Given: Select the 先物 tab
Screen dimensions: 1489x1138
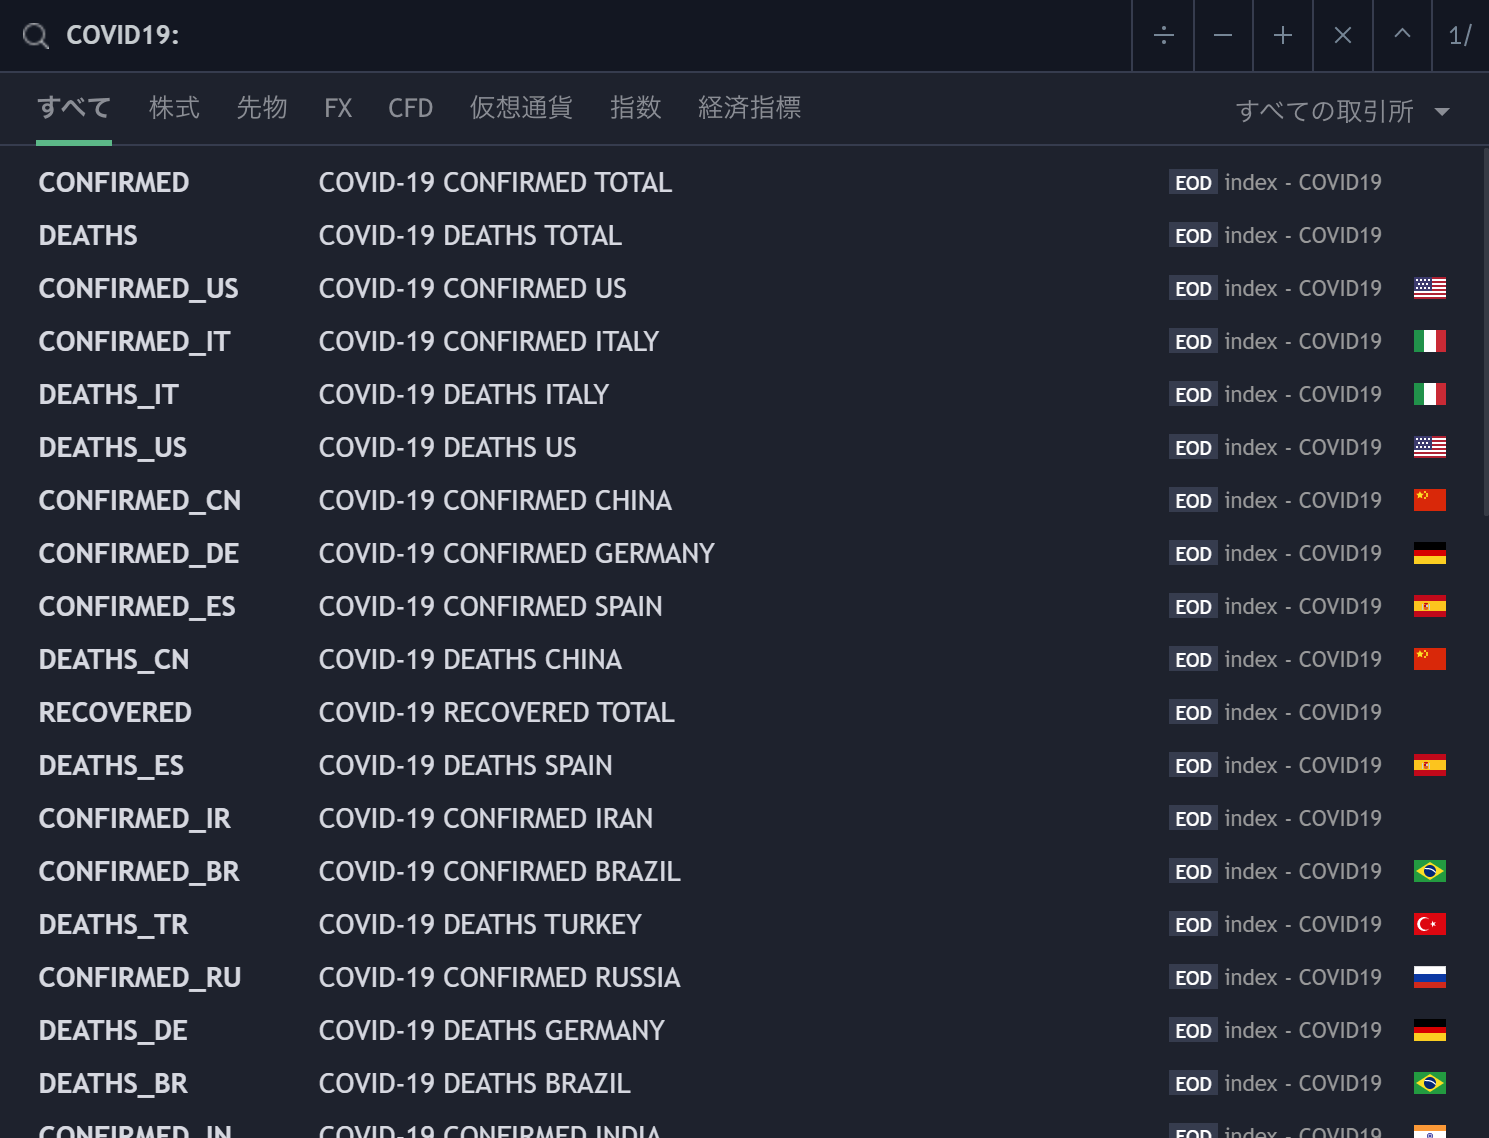Looking at the screenshot, I should pos(262,108).
